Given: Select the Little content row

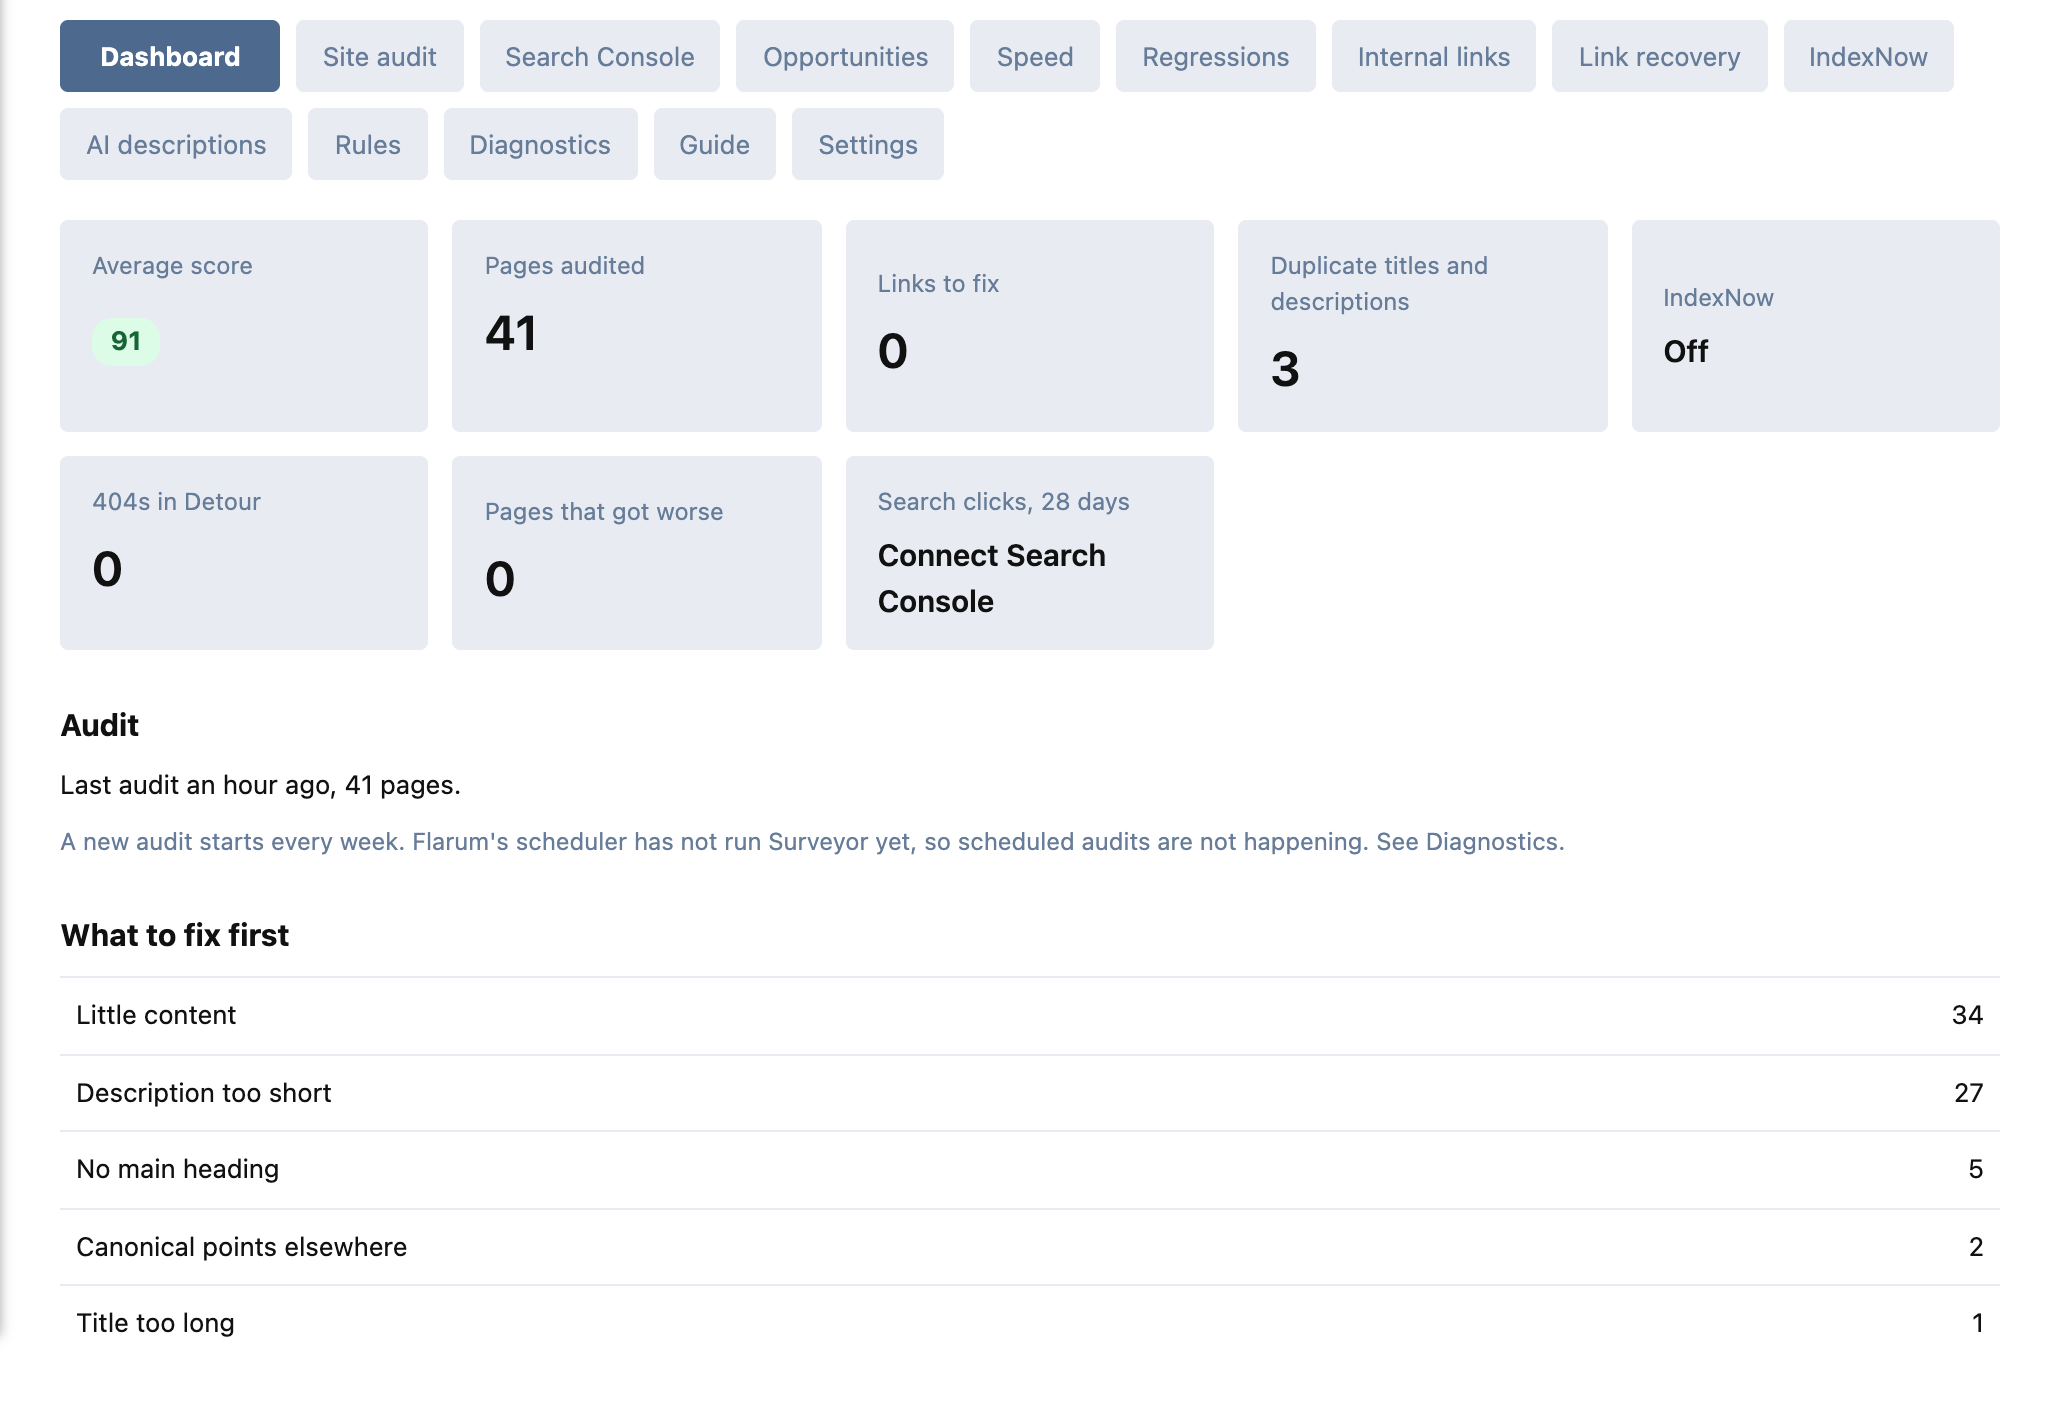Looking at the screenshot, I should coord(1030,1015).
